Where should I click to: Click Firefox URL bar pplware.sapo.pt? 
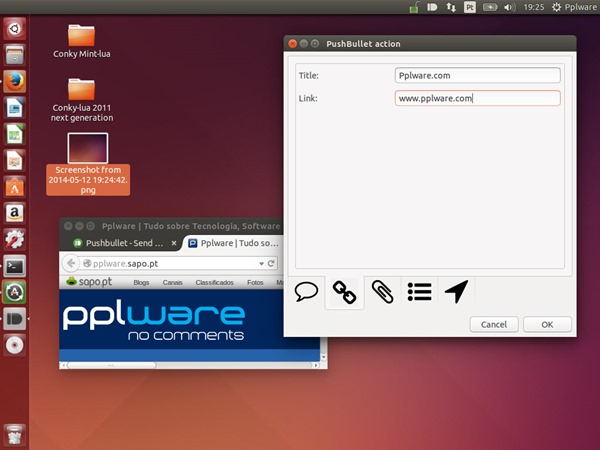point(168,263)
